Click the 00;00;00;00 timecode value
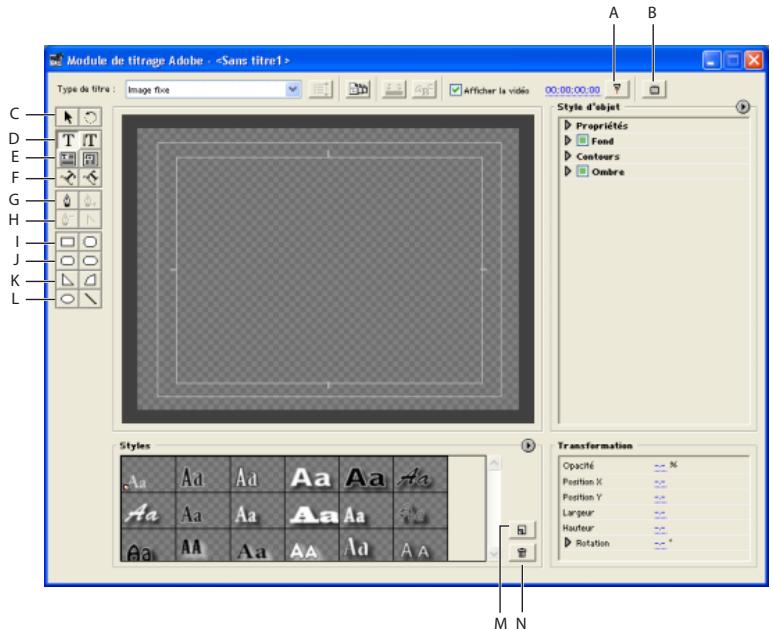 [572, 90]
